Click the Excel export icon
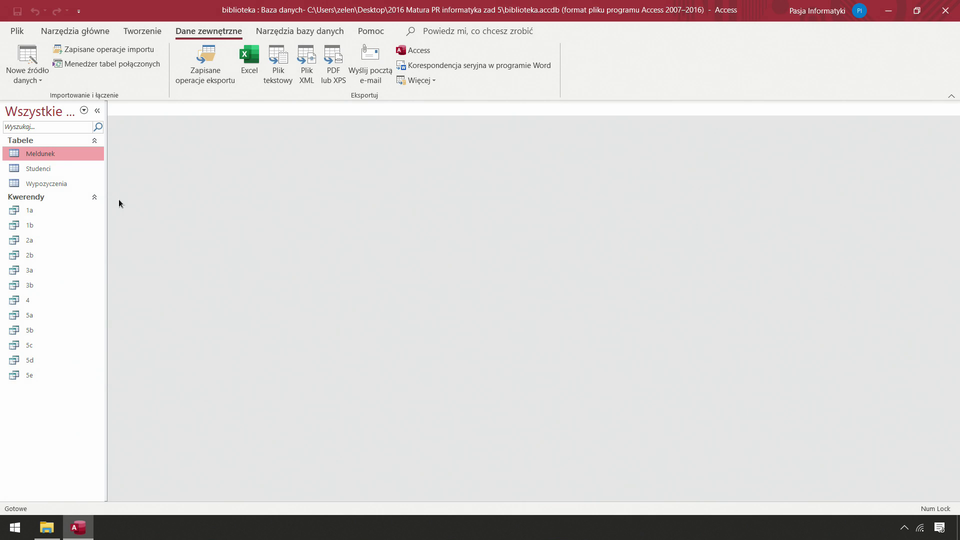The width and height of the screenshot is (960, 540). 249,60
